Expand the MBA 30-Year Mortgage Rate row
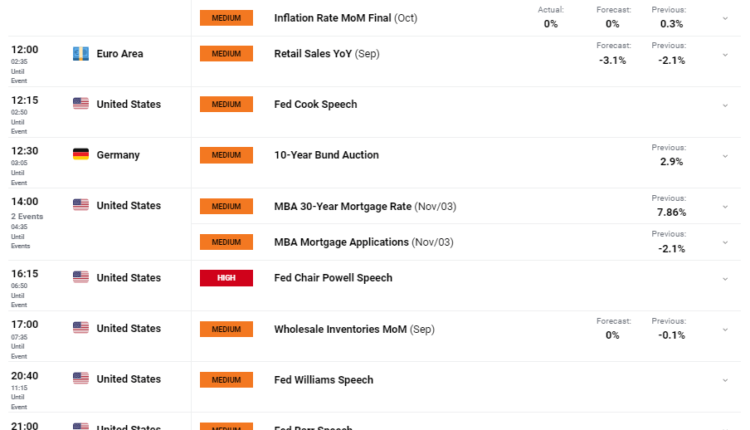This screenshot has width=750, height=430. coord(725,207)
